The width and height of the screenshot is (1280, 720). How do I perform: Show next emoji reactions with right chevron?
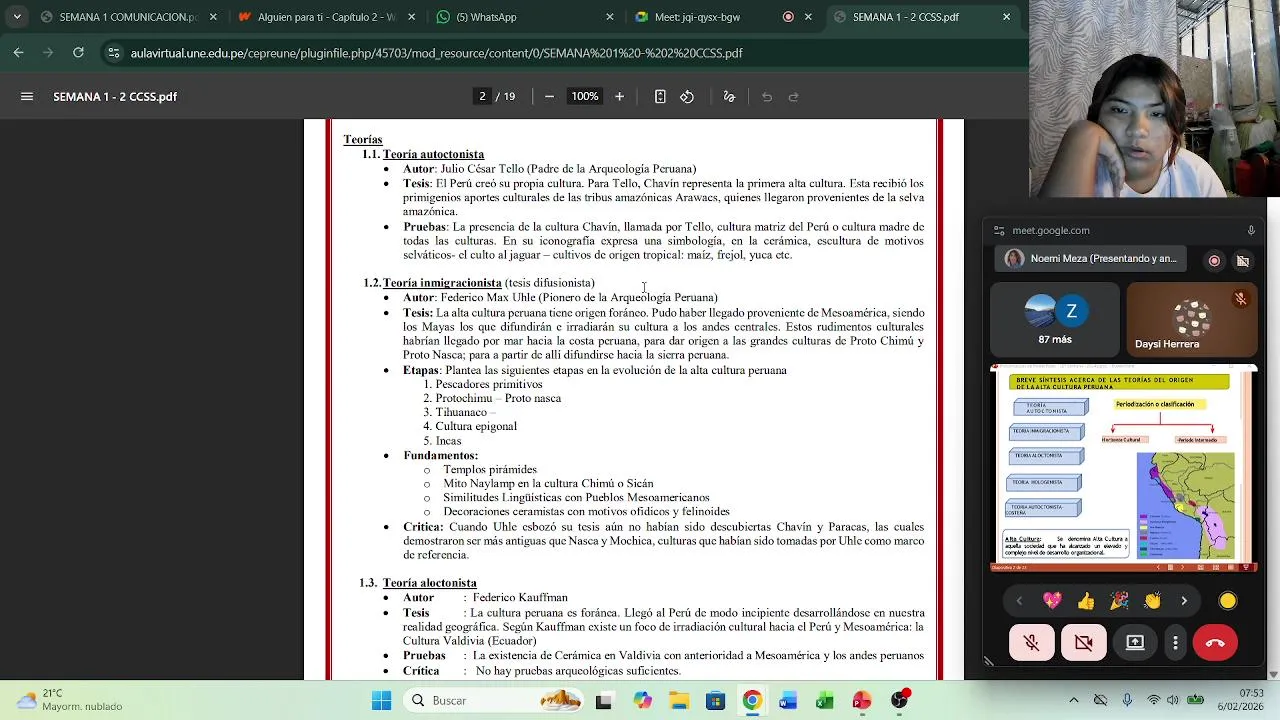pyautogui.click(x=1184, y=600)
